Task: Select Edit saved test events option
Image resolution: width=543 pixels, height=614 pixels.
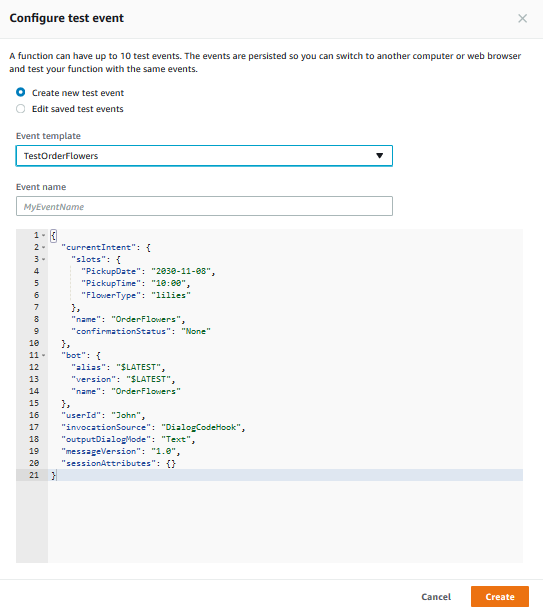Action: [21, 109]
